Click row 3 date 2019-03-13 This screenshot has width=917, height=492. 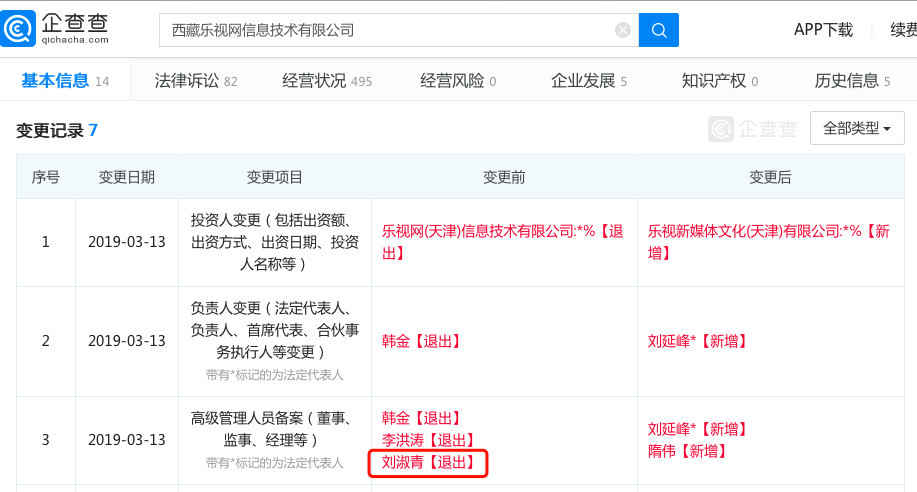point(127,440)
